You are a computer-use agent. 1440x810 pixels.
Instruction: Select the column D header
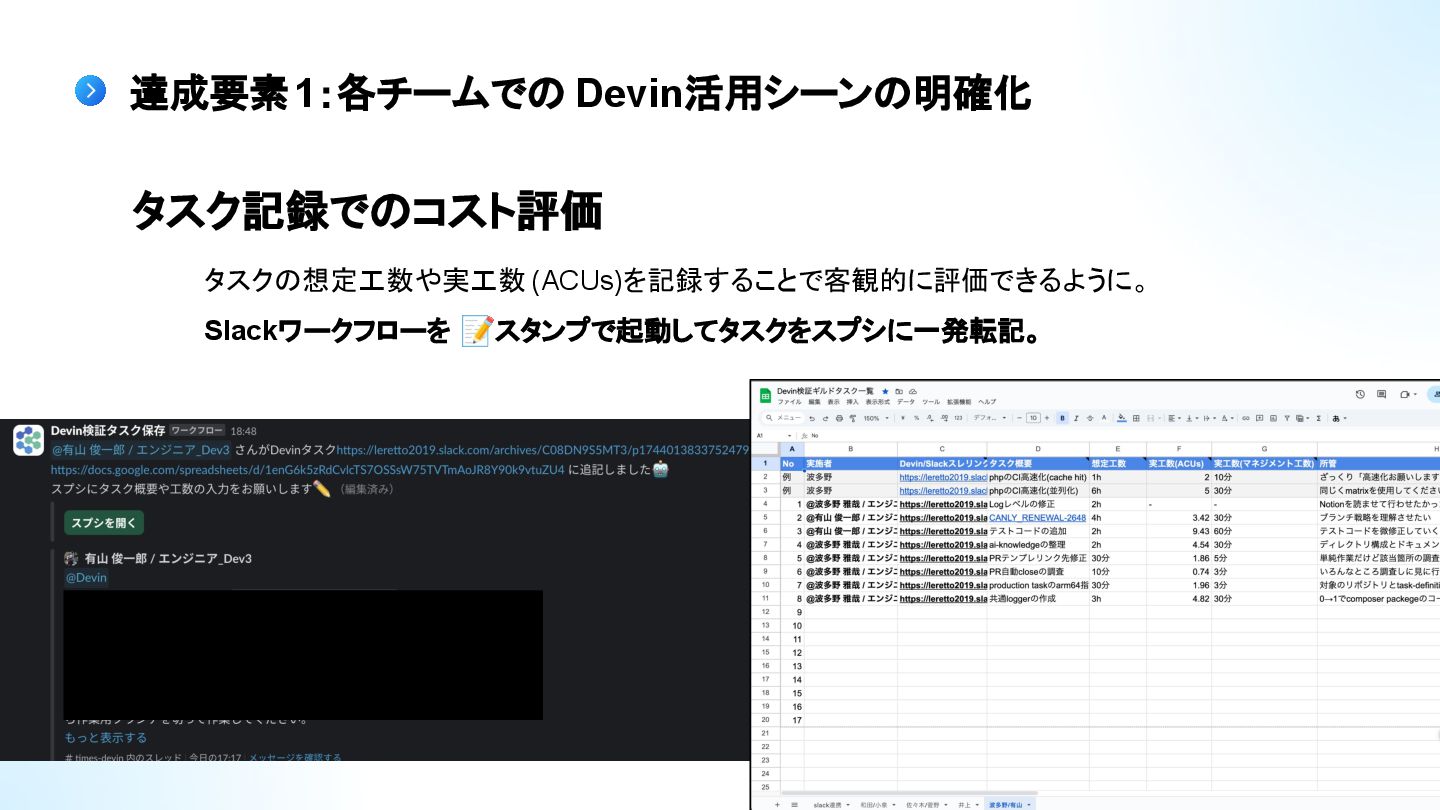pos(1038,449)
